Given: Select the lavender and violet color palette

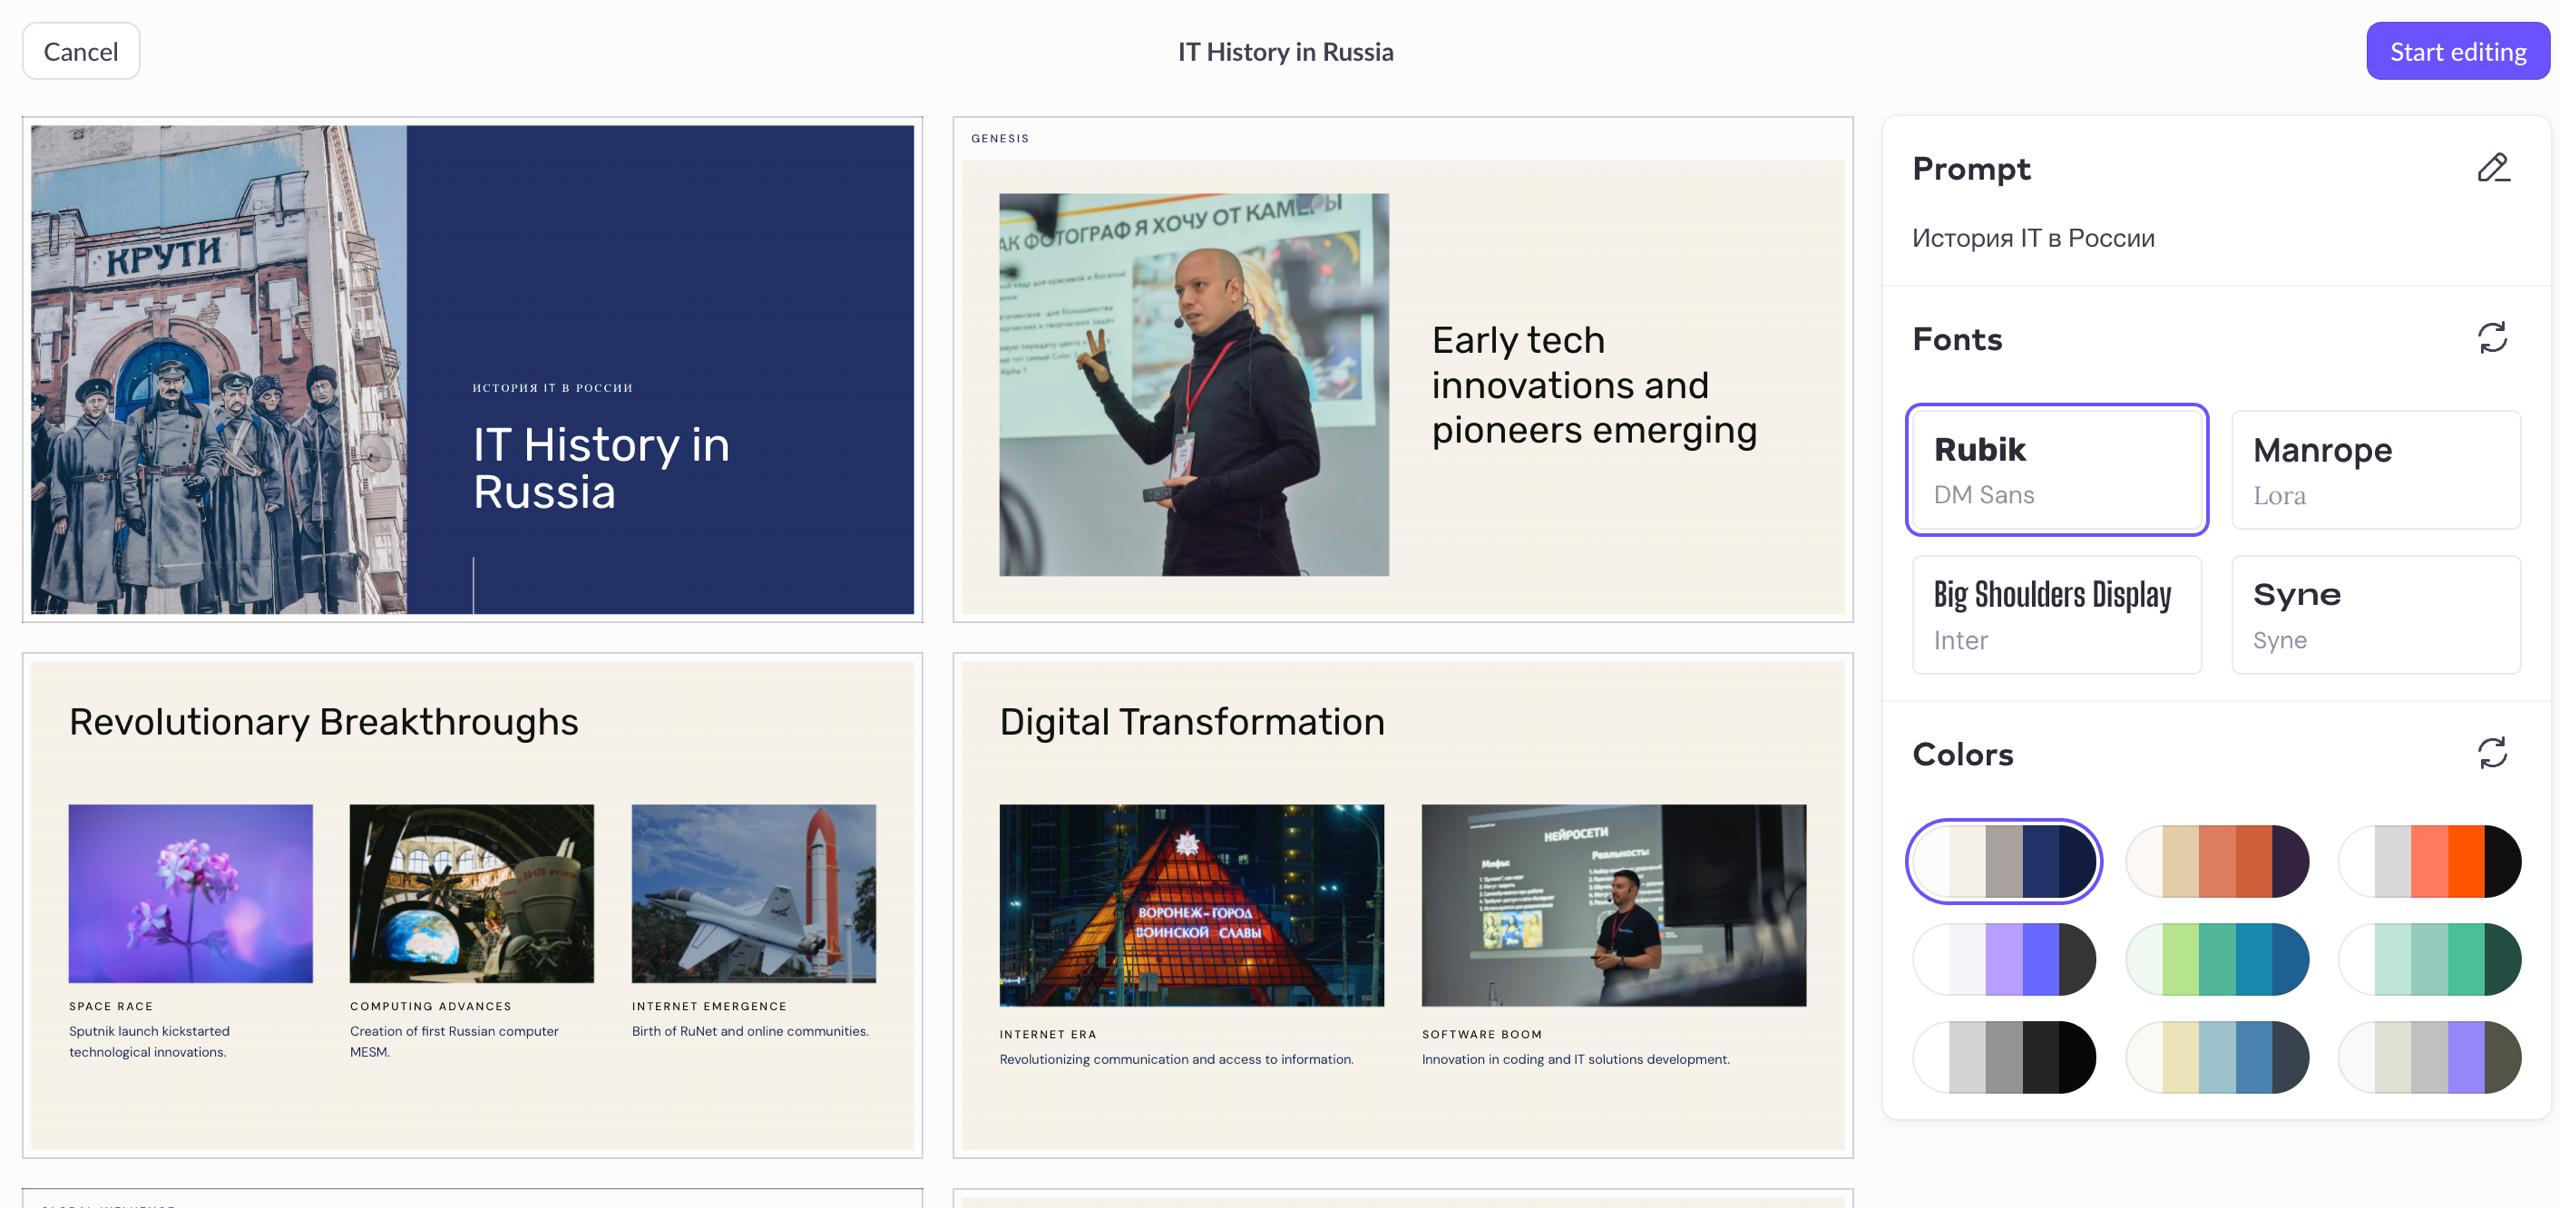Looking at the screenshot, I should 2004,959.
